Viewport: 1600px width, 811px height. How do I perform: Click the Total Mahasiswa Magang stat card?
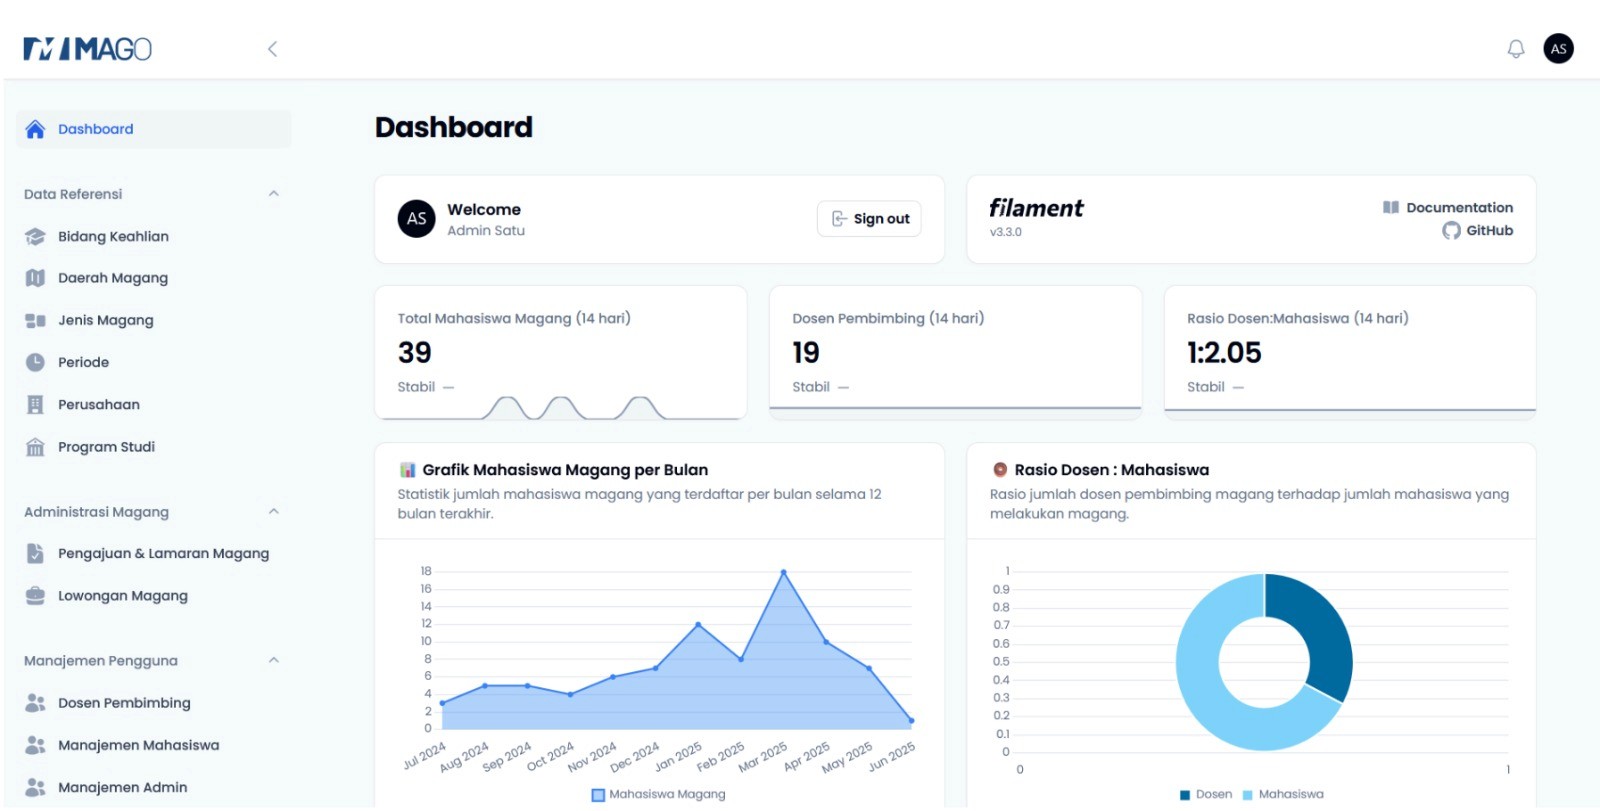[560, 353]
